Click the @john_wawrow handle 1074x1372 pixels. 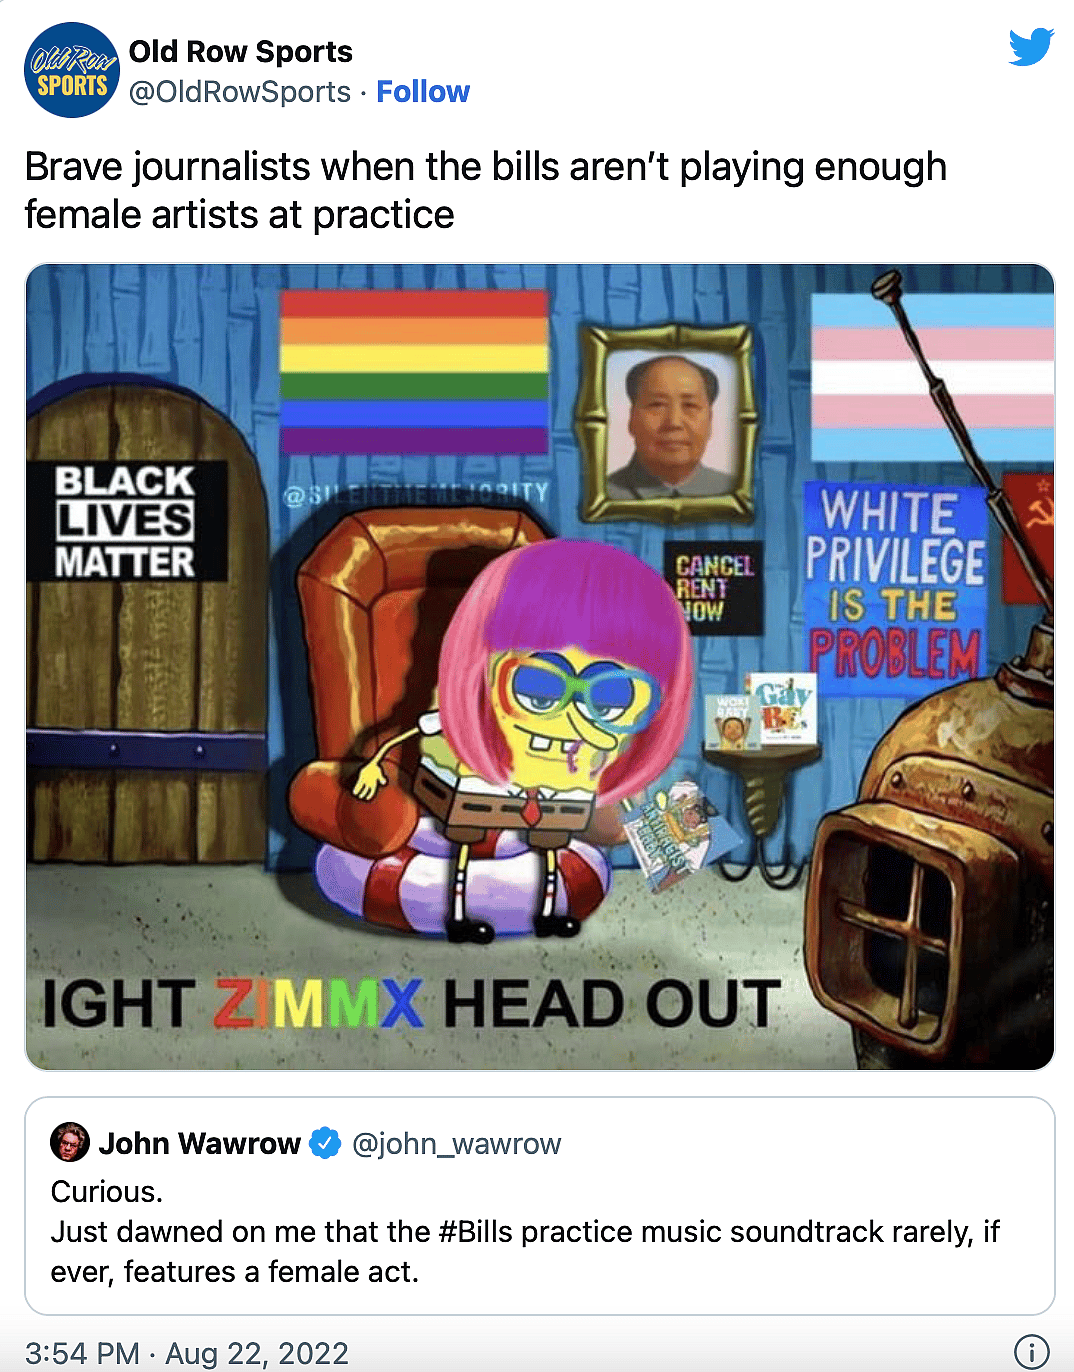tap(457, 1143)
